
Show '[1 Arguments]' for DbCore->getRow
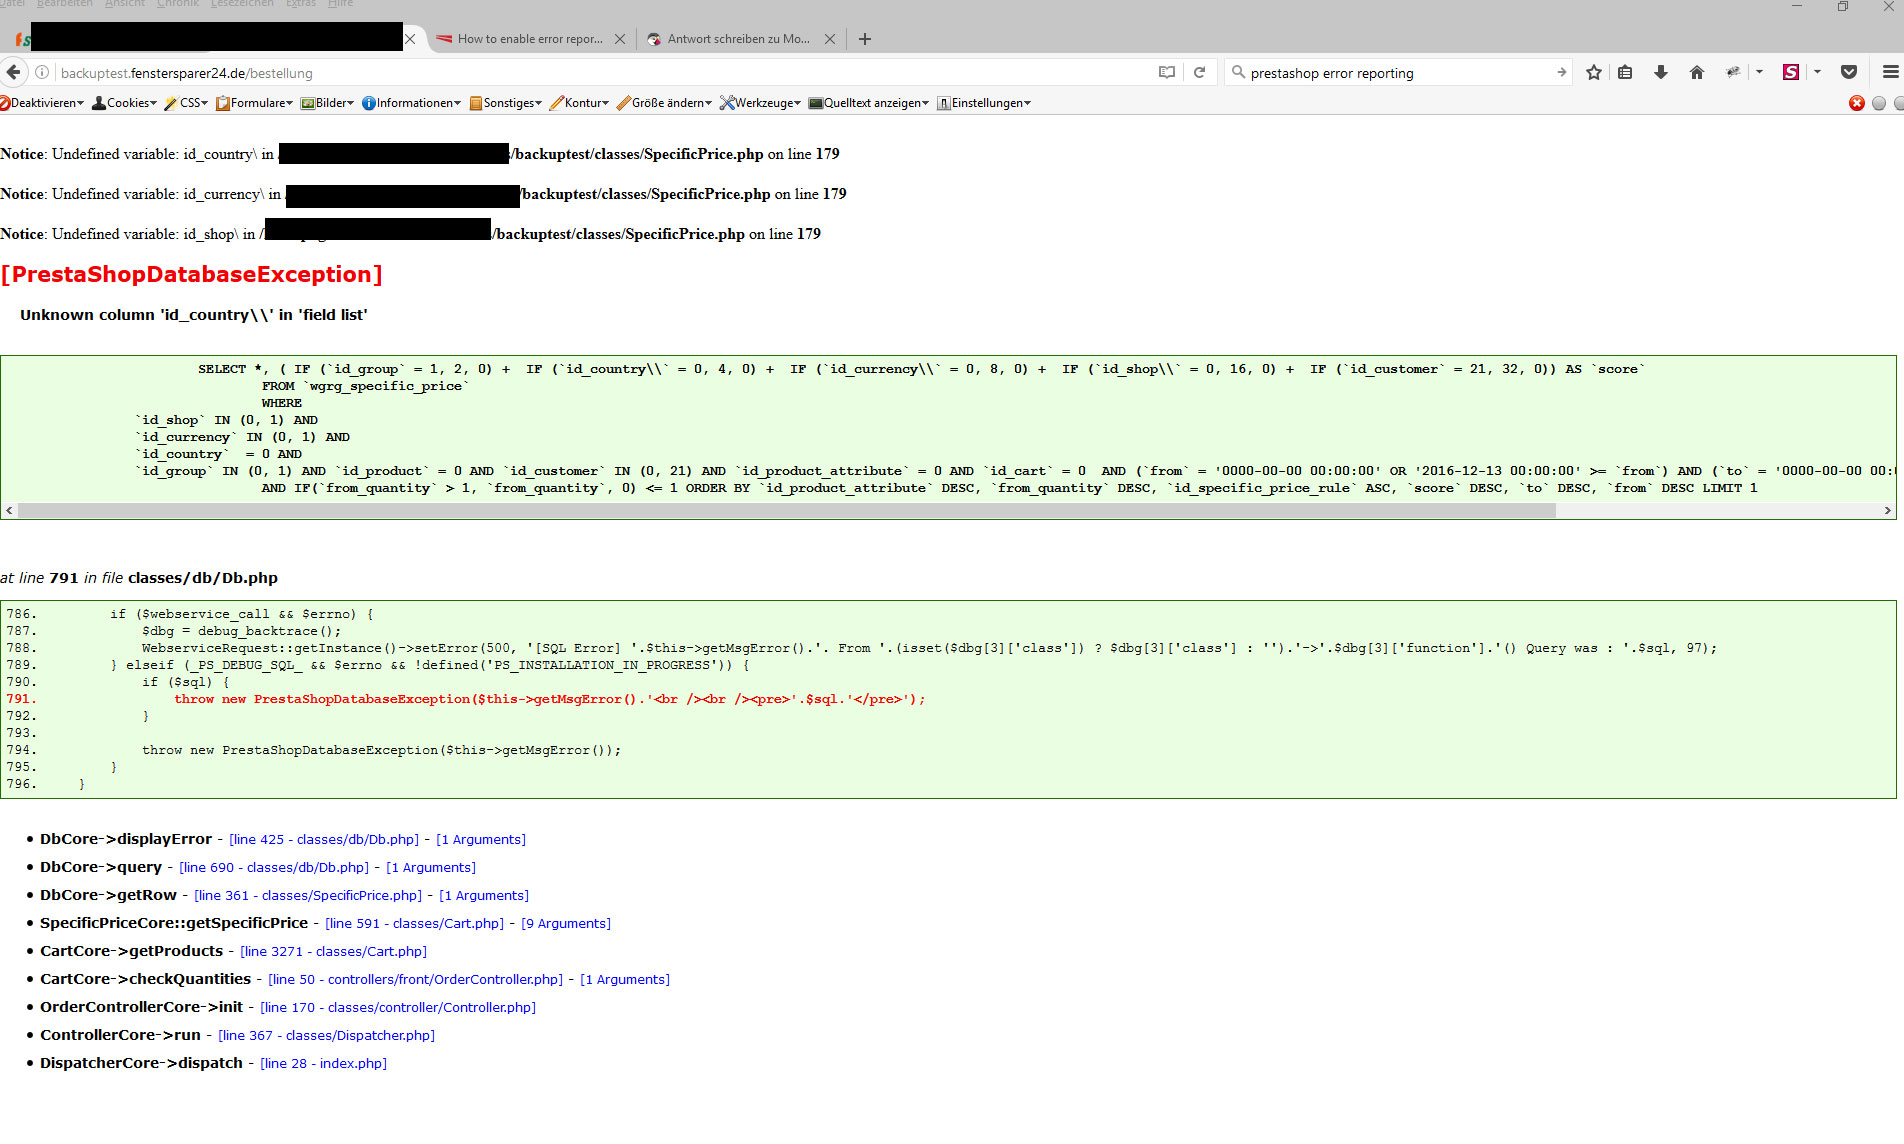point(484,895)
